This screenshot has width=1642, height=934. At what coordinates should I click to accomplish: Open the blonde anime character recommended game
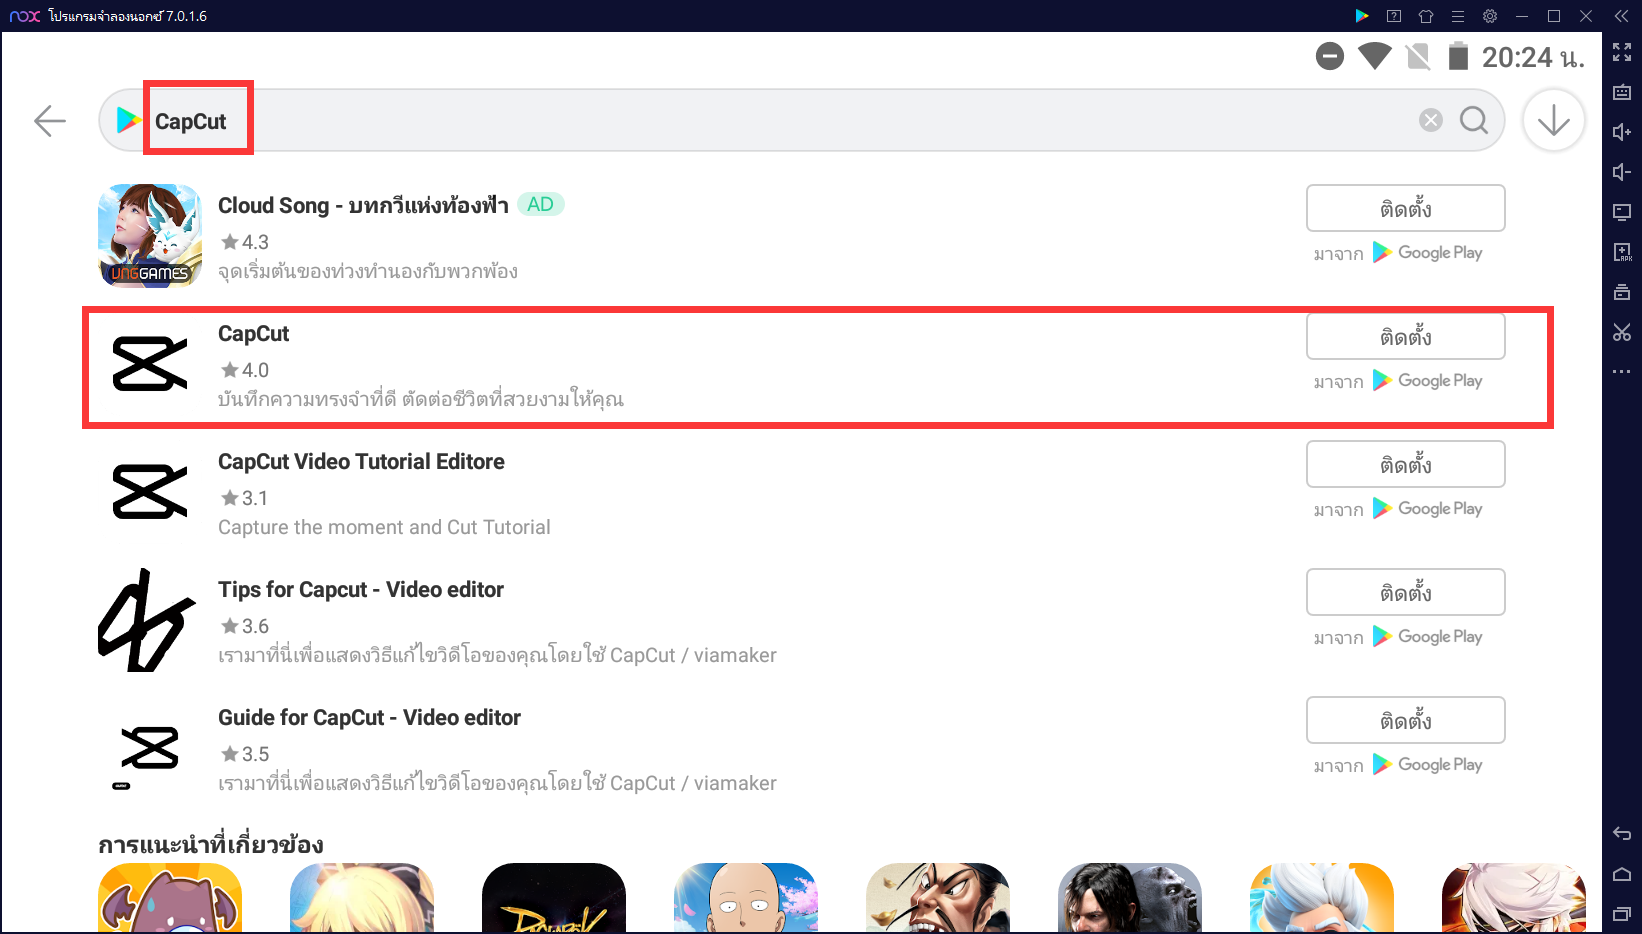click(362, 898)
